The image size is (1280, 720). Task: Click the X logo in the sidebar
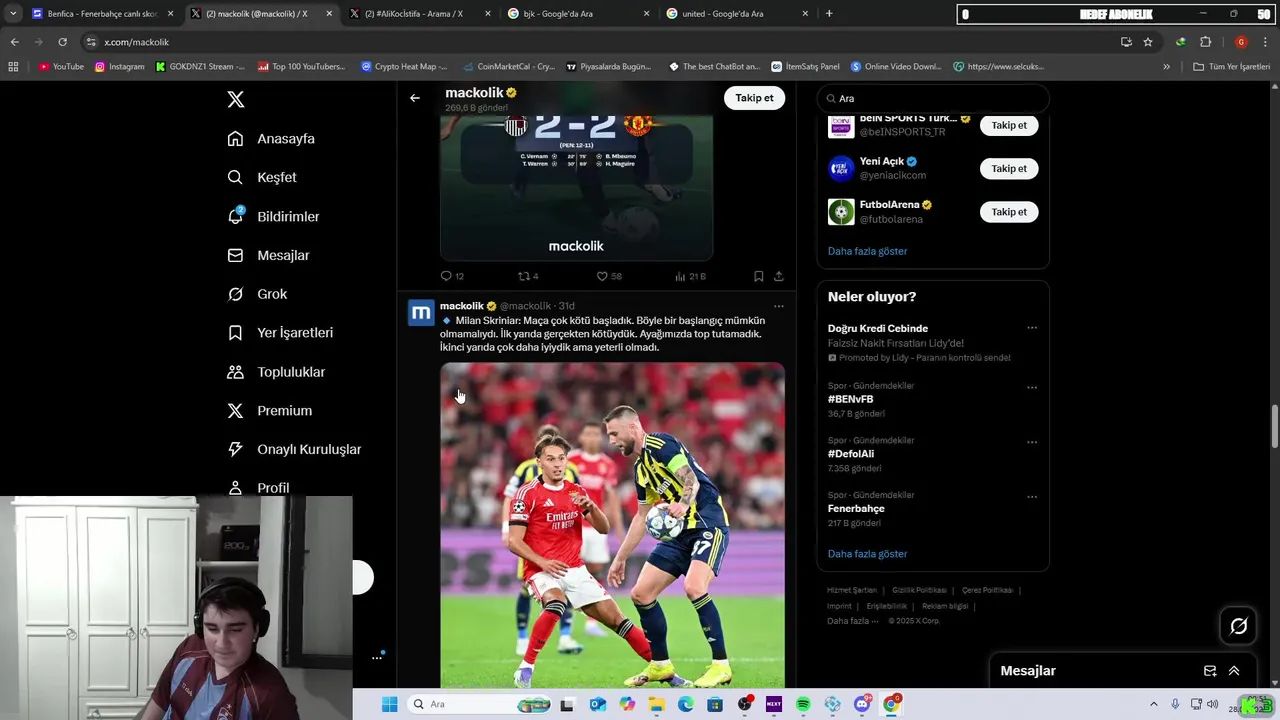click(x=236, y=99)
